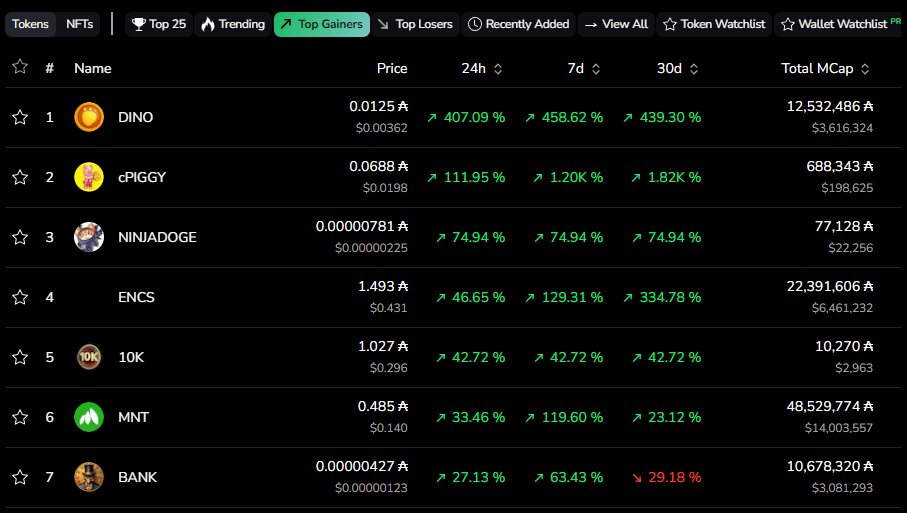Favorite the ENCS token with star
Screen dimensions: 907x513
pyautogui.click(x=20, y=297)
